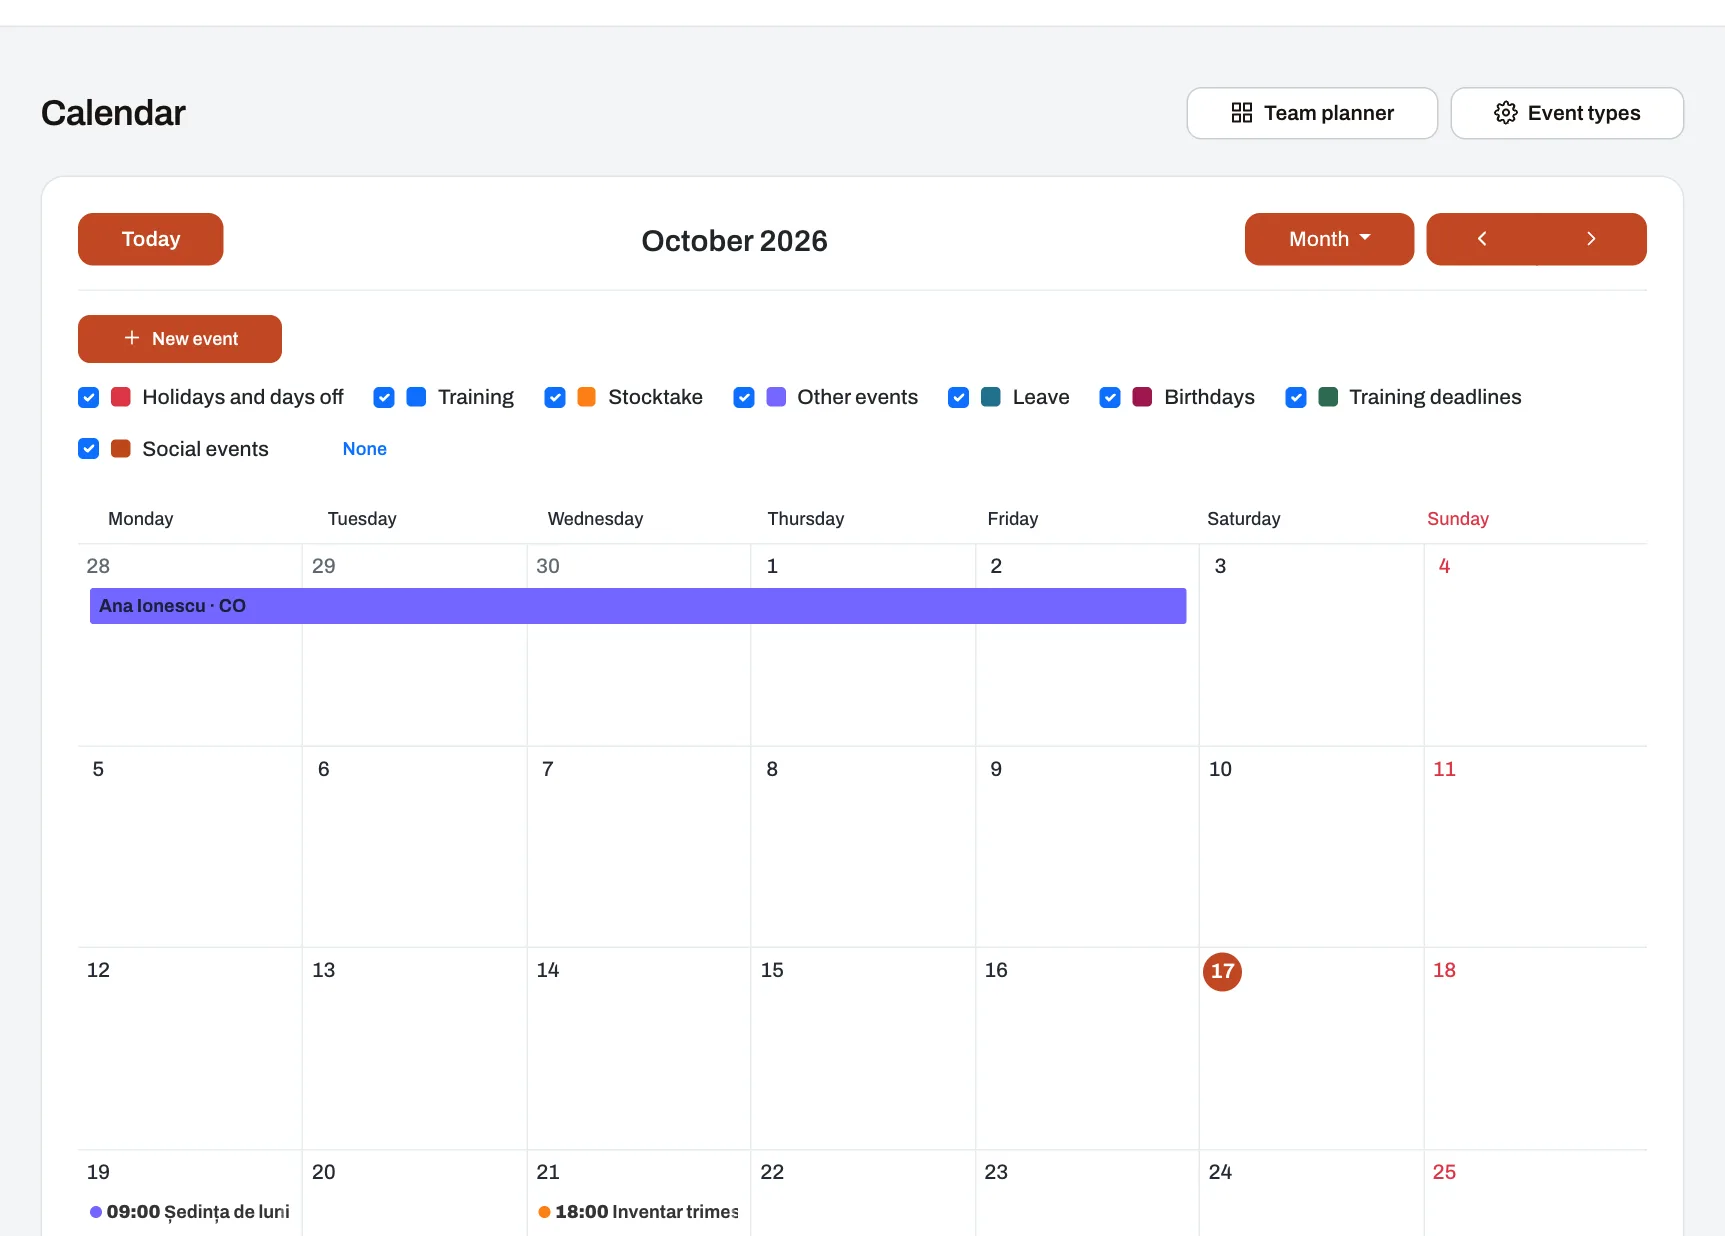Select the highlighted day 17
This screenshot has width=1725, height=1236.
(x=1222, y=971)
